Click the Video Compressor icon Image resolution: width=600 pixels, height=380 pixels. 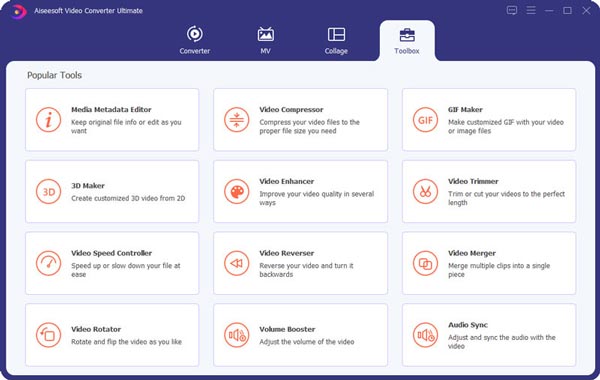(236, 120)
